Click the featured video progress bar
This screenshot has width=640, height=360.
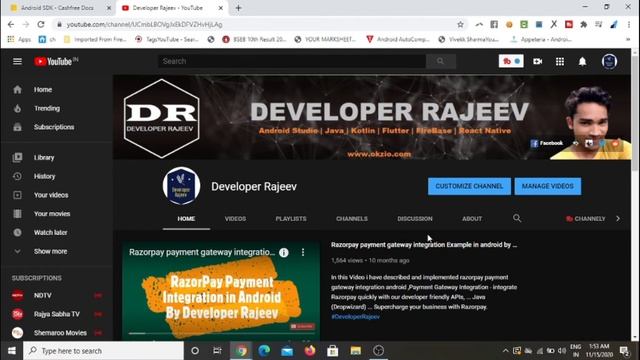coord(221,333)
